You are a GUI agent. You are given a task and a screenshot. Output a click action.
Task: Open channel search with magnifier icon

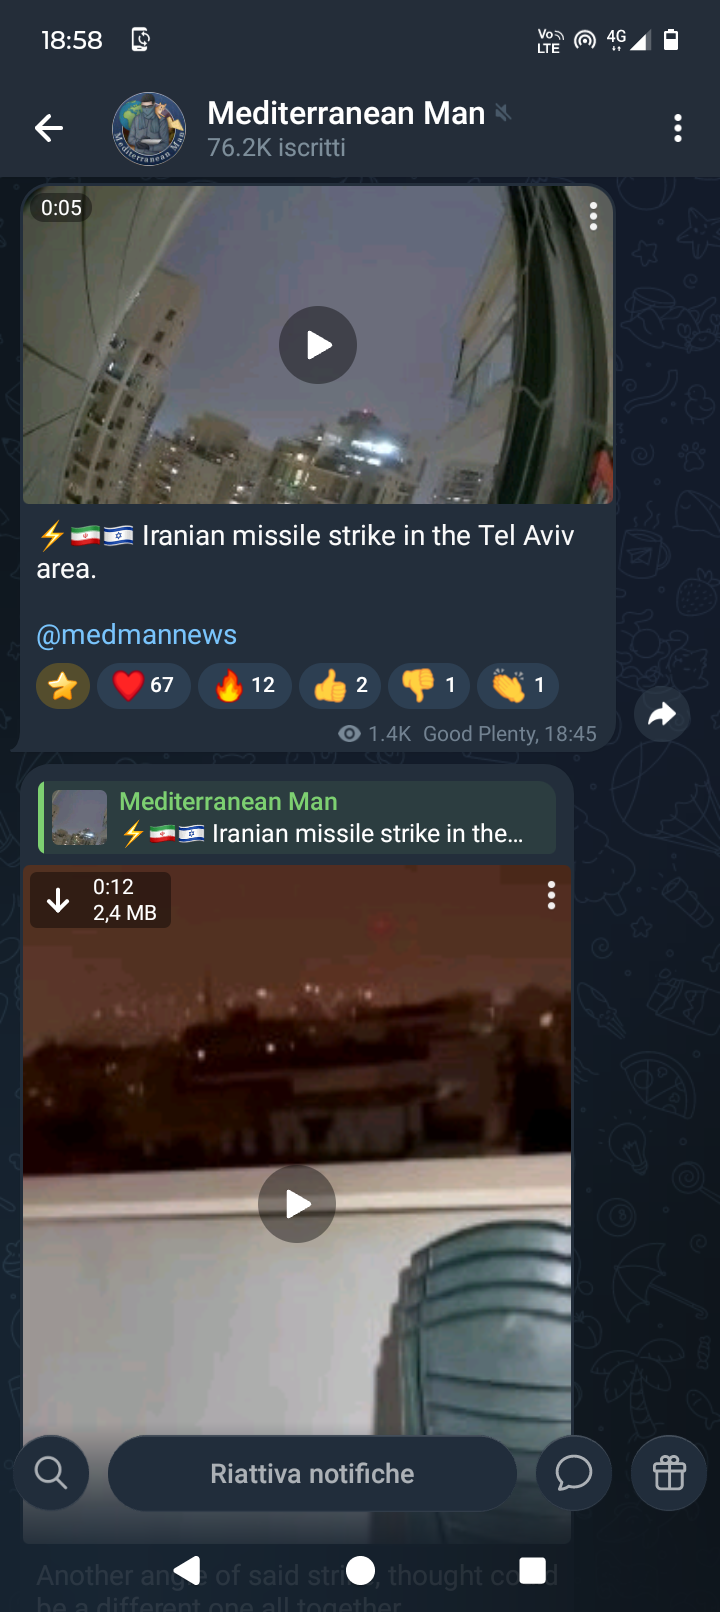(x=51, y=1474)
